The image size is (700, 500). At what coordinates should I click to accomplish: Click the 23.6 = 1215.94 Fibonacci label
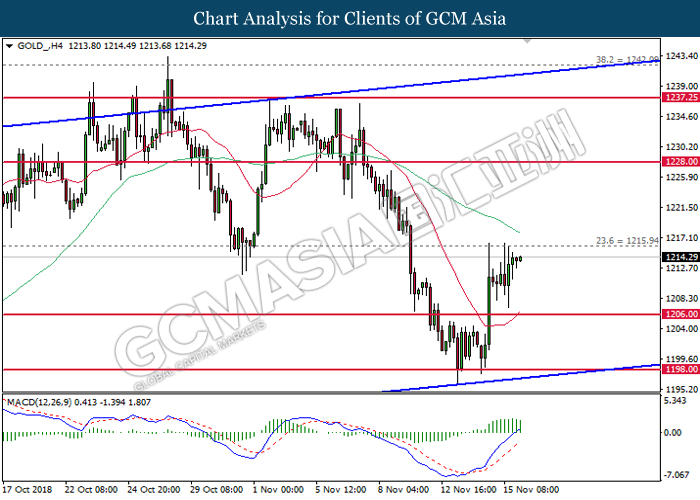[x=627, y=241]
